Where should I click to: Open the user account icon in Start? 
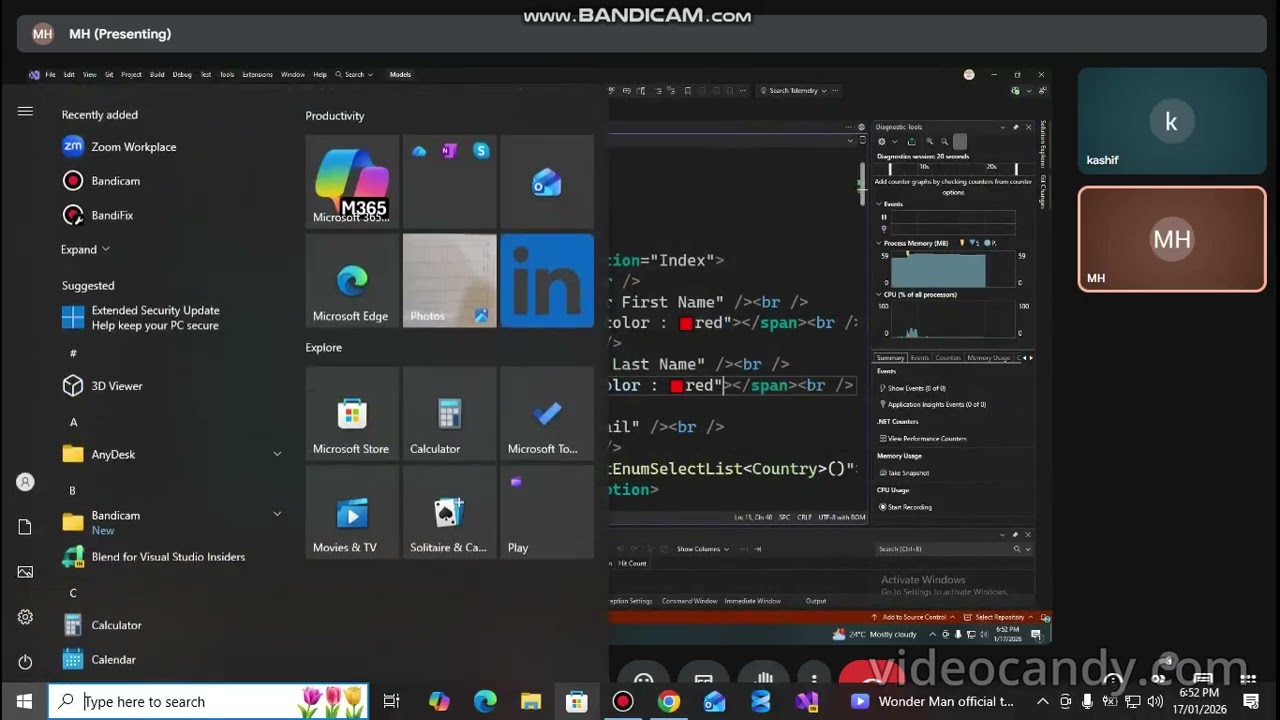coord(25,482)
